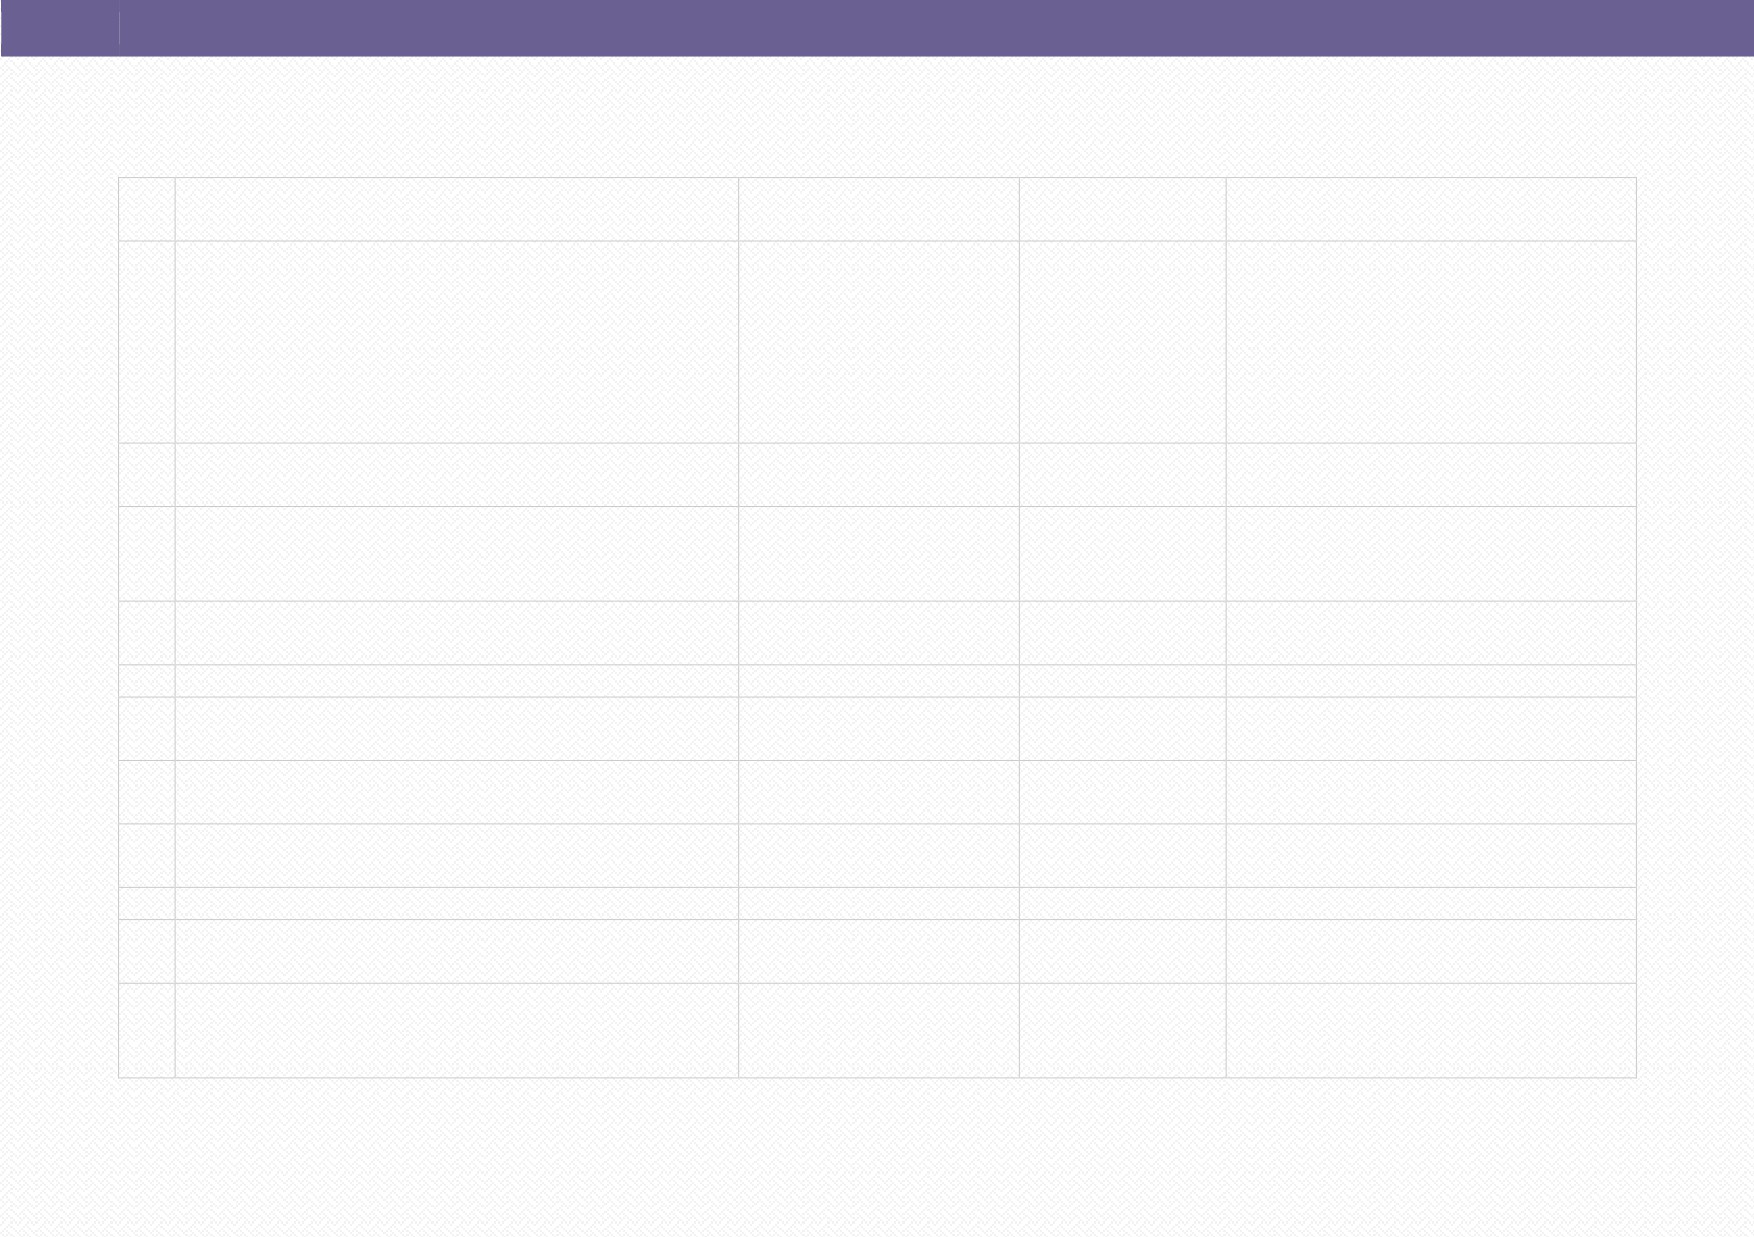Click small left segment of purple header
This screenshot has width=1754, height=1237.
(60, 28)
